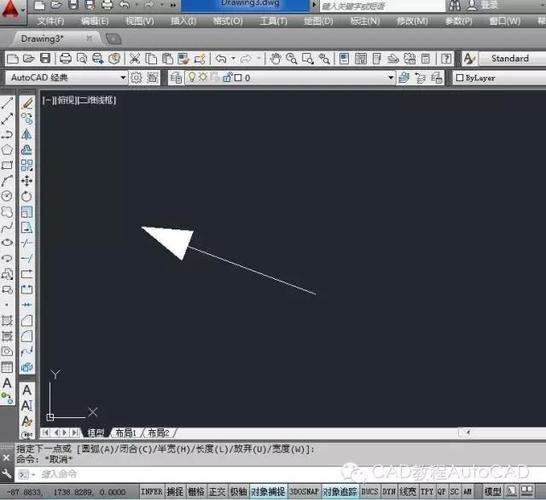Screen dimensions: 546x500
Task: Switch to the 布局1 layout tab
Action: click(126, 433)
